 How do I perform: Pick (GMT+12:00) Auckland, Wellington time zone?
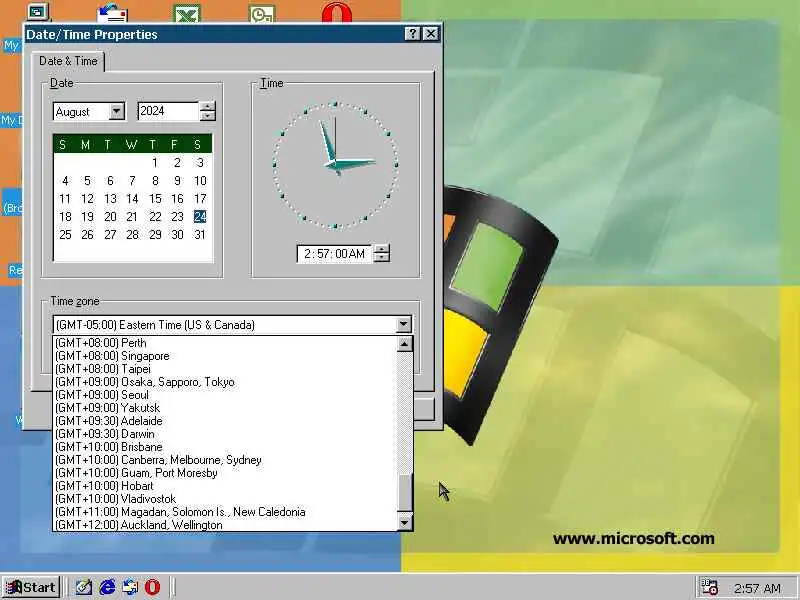click(x=224, y=525)
